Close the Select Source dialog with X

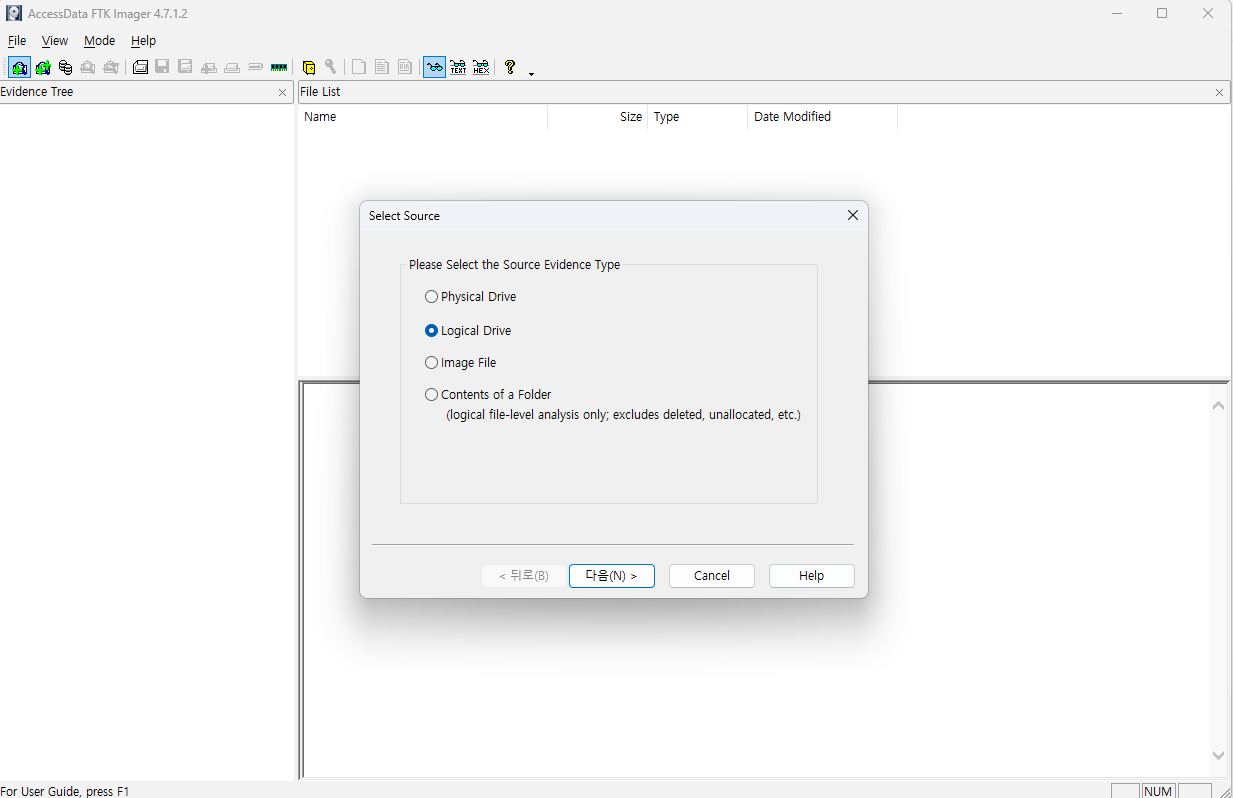tap(853, 215)
